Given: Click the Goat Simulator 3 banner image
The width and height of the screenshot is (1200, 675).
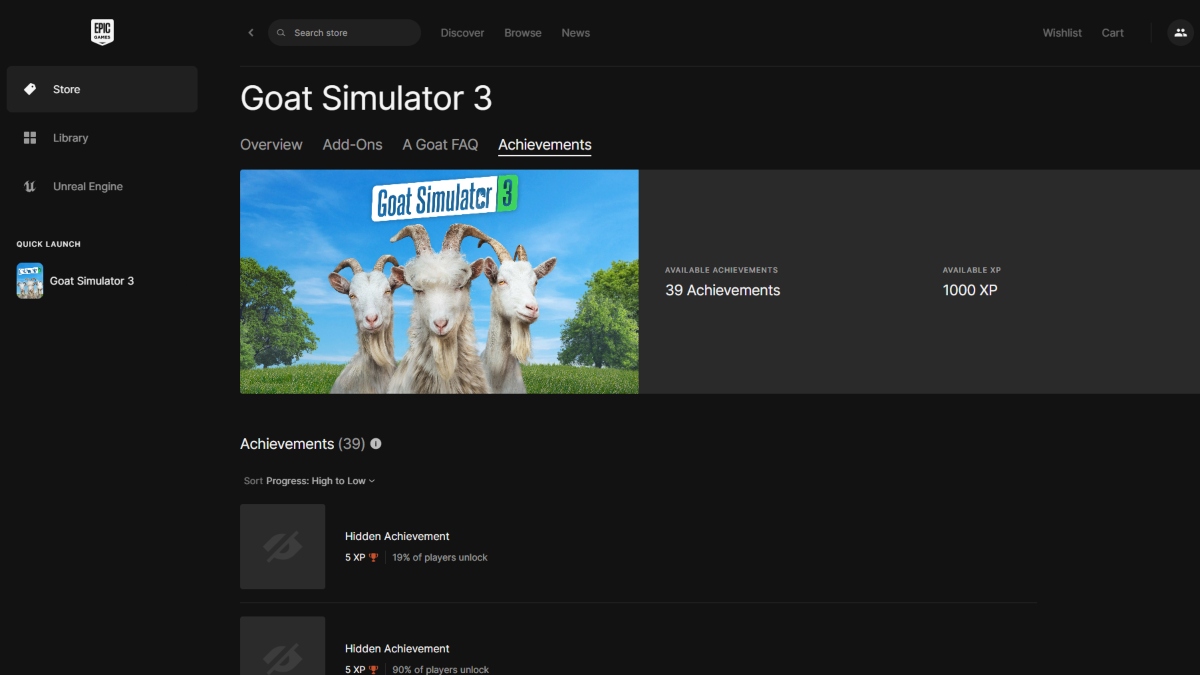Looking at the screenshot, I should 439,281.
